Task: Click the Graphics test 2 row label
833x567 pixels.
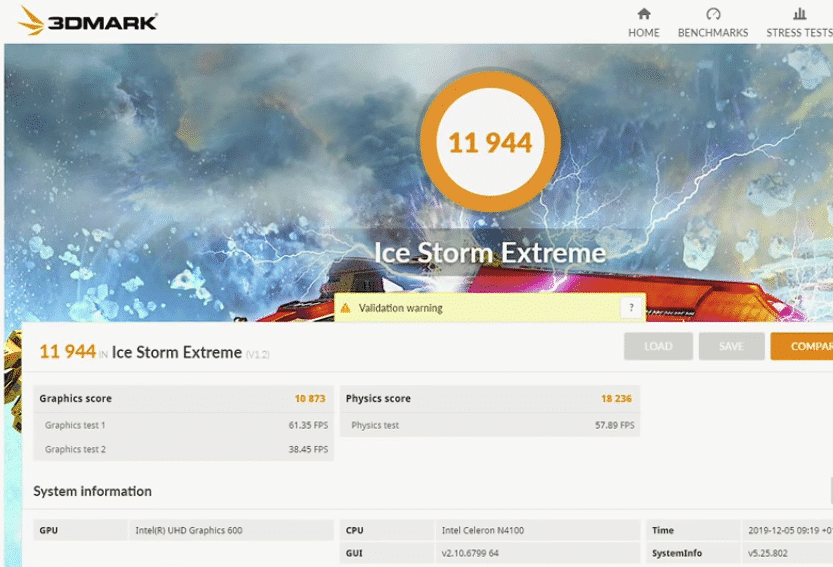Action: tap(75, 449)
